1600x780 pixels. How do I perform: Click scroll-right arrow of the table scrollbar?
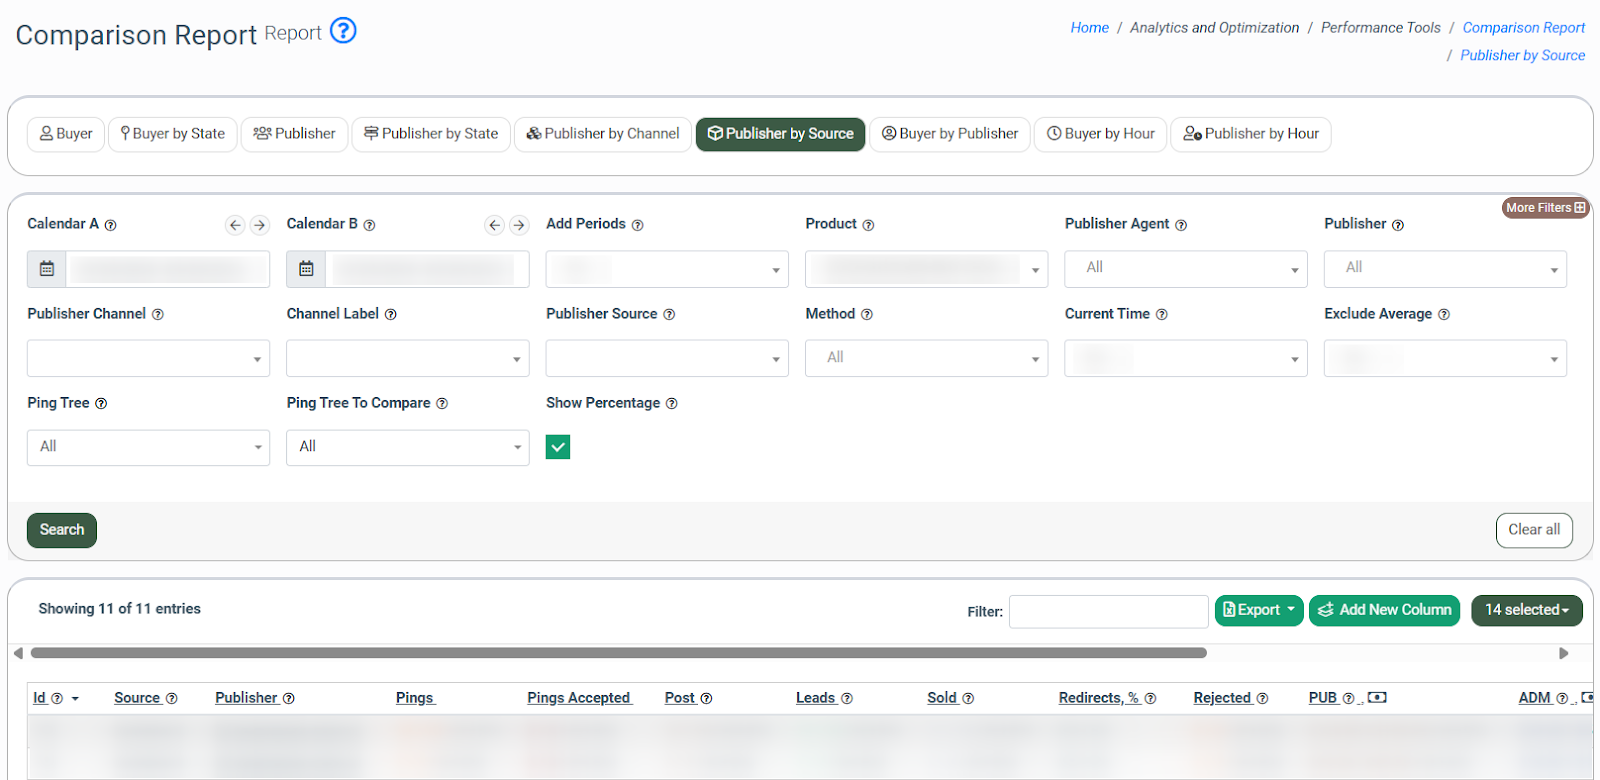(1564, 653)
